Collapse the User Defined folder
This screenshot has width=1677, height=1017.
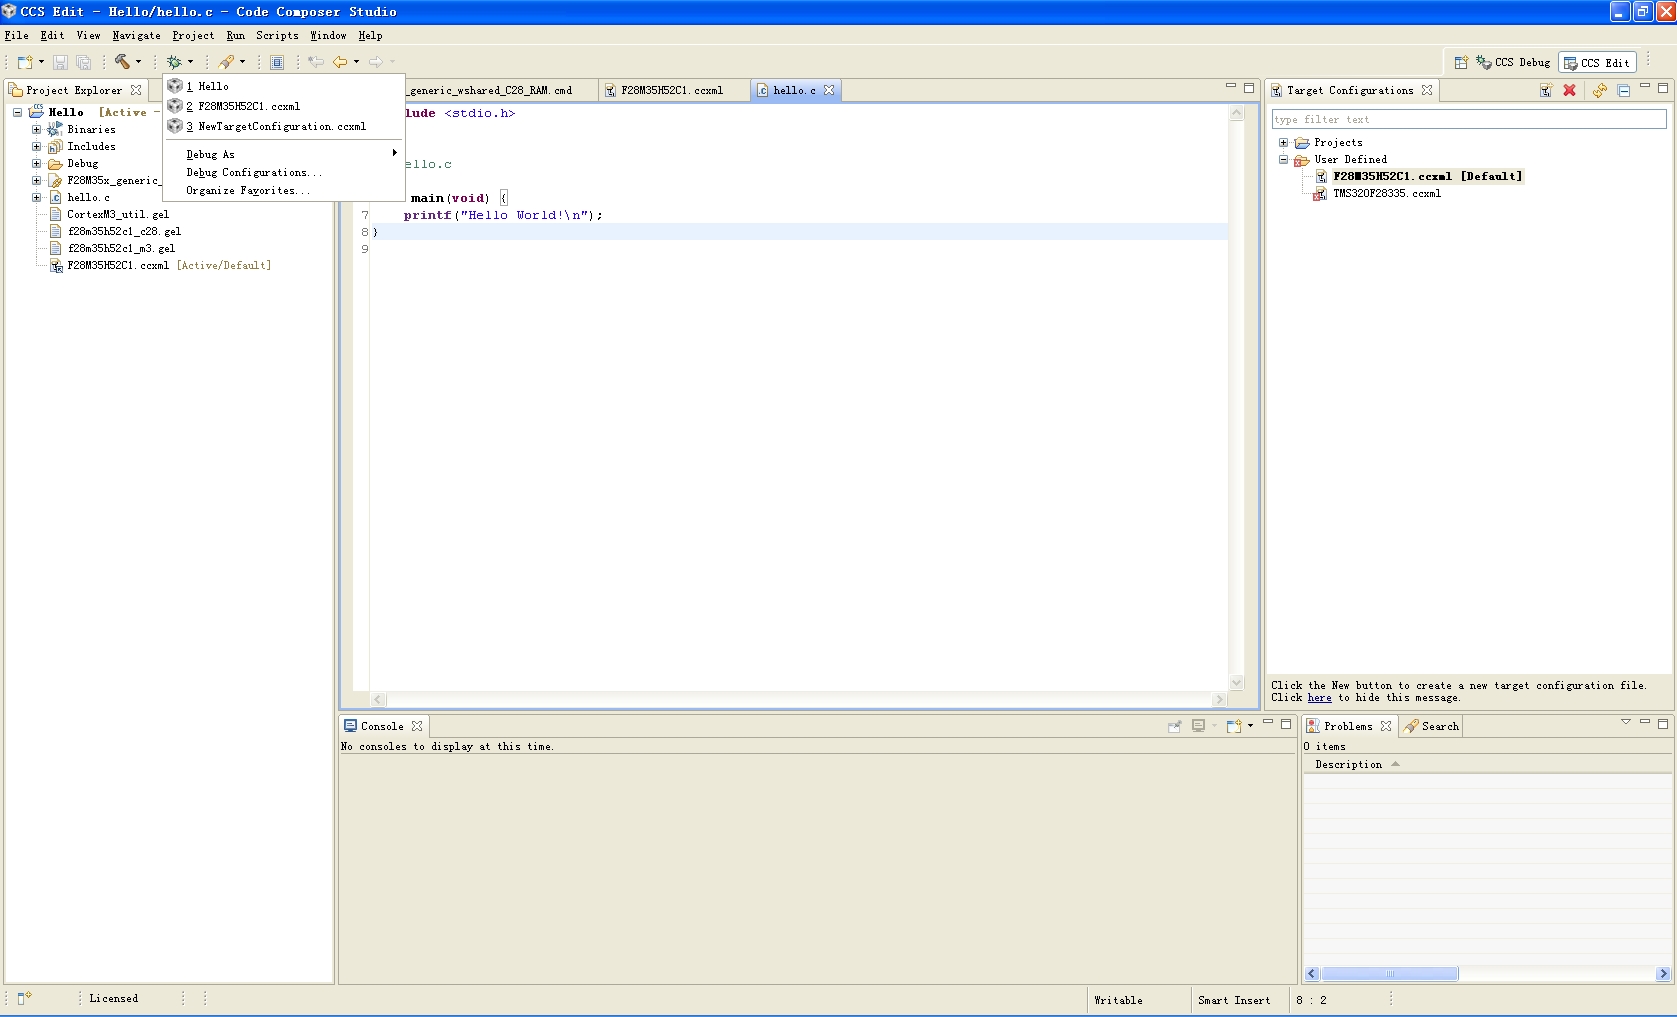(x=1284, y=160)
